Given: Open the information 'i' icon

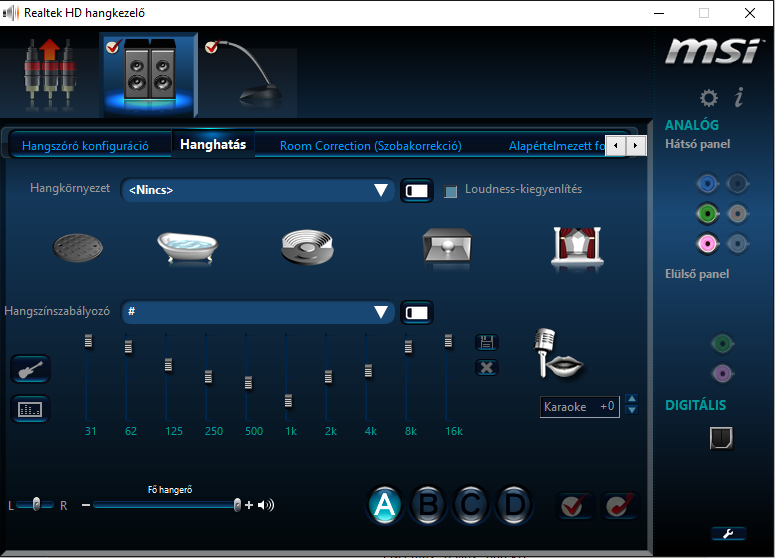Looking at the screenshot, I should (739, 97).
